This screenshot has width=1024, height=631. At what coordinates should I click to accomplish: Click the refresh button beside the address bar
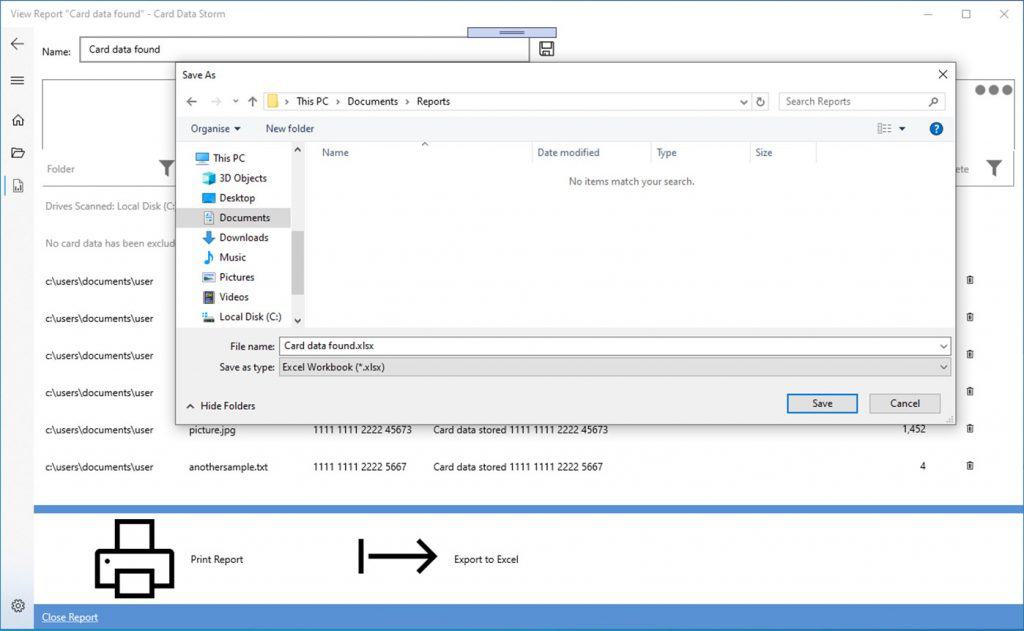761,102
